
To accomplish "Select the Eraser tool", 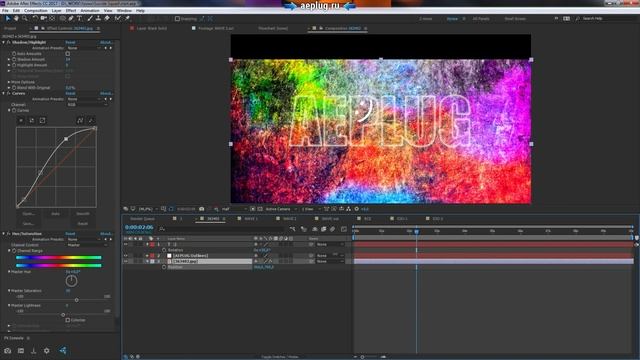I will (107, 18).
